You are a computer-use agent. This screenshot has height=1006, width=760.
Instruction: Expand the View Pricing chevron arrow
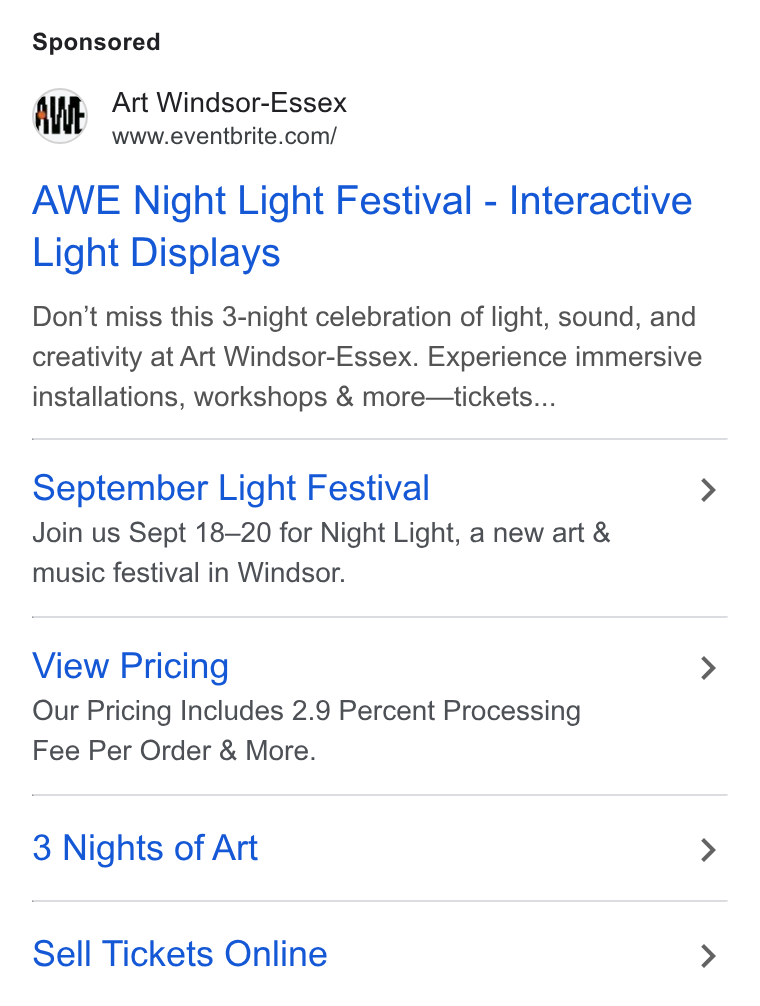pos(708,668)
